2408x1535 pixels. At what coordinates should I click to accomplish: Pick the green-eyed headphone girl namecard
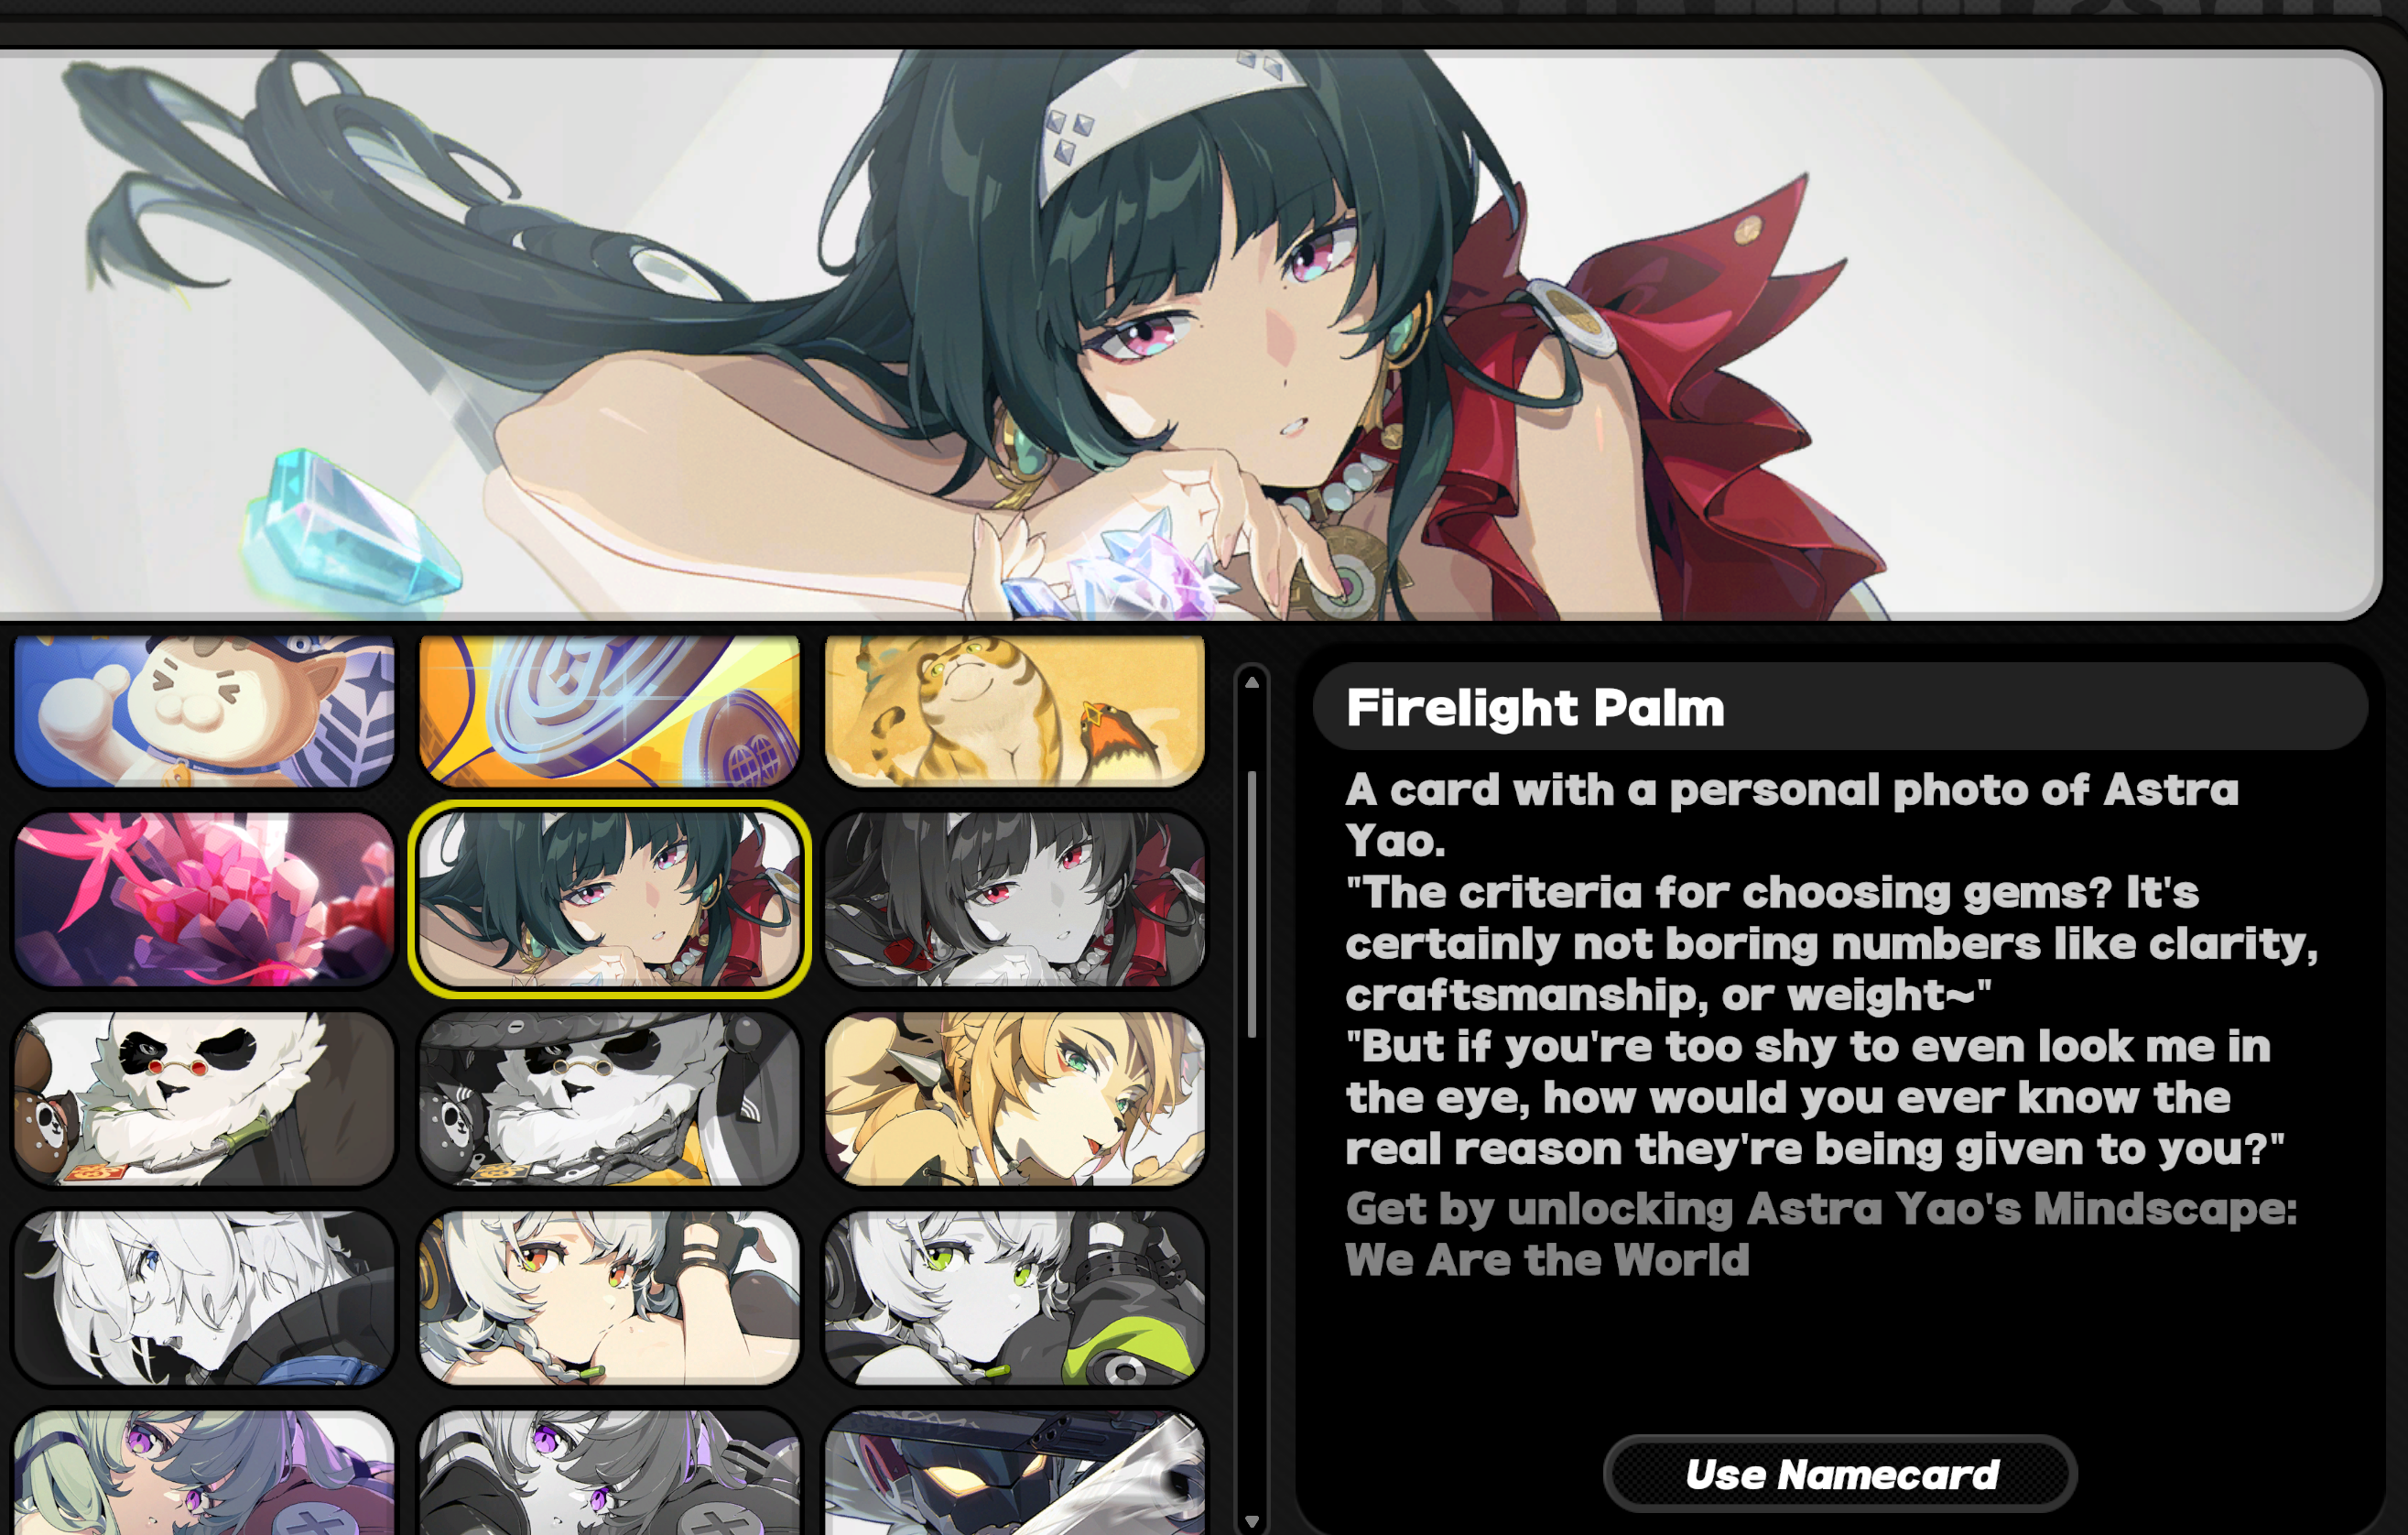tap(1015, 1298)
